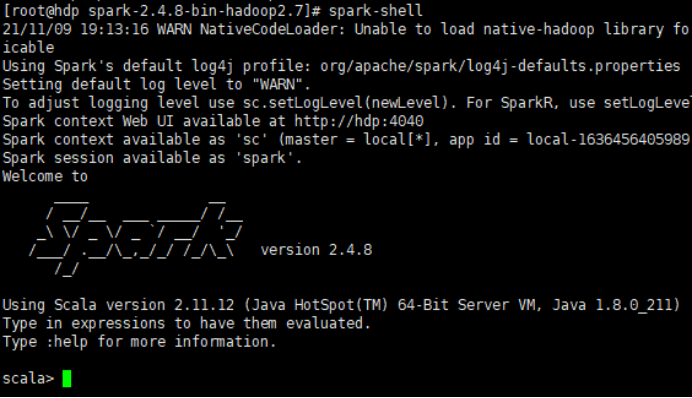The width and height of the screenshot is (692, 398).
Task: Click 'Setting default log level to "WARN".' line
Action: (x=157, y=84)
